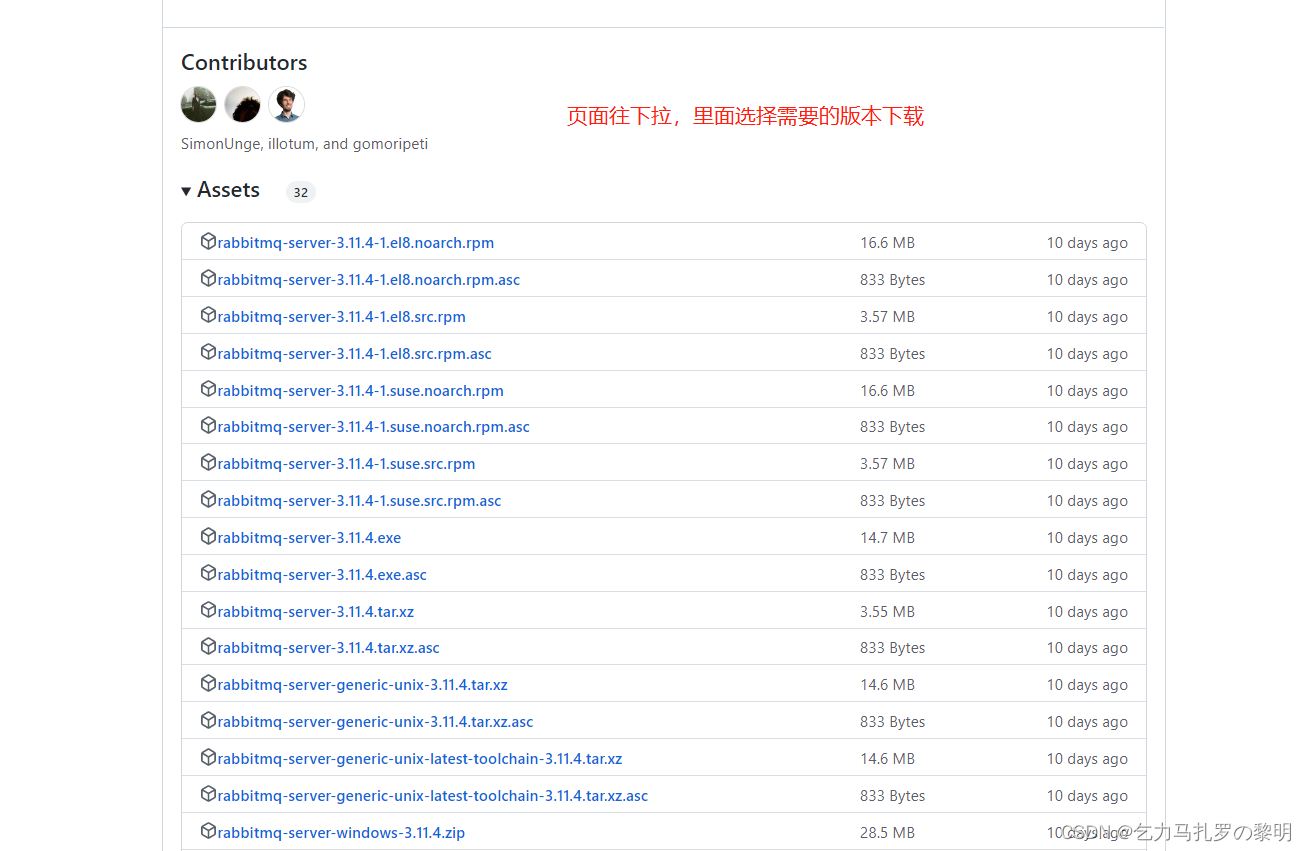Image resolution: width=1307 pixels, height=851 pixels.
Task: Click 'SimonUnge, illotum, and gomoripeti' text
Action: 304,144
